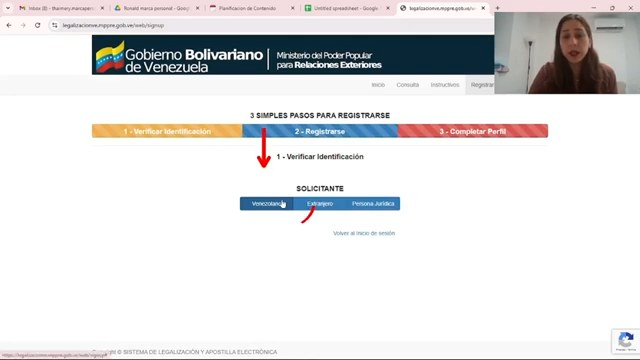
Task: Open a new tab with the plus icon
Action: click(498, 8)
